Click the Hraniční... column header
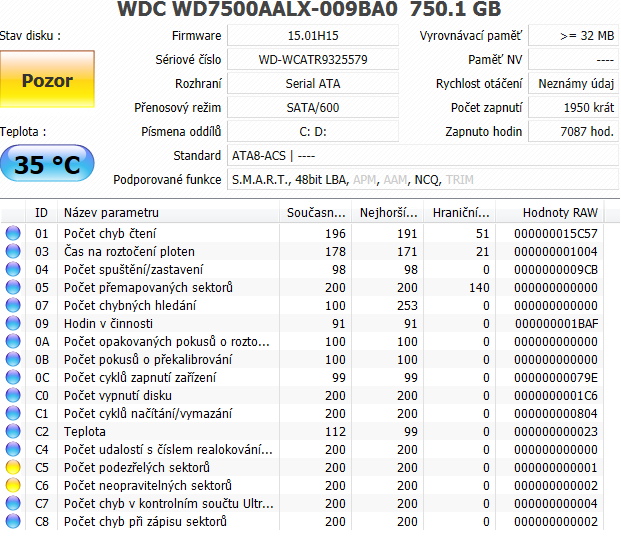 [x=460, y=213]
